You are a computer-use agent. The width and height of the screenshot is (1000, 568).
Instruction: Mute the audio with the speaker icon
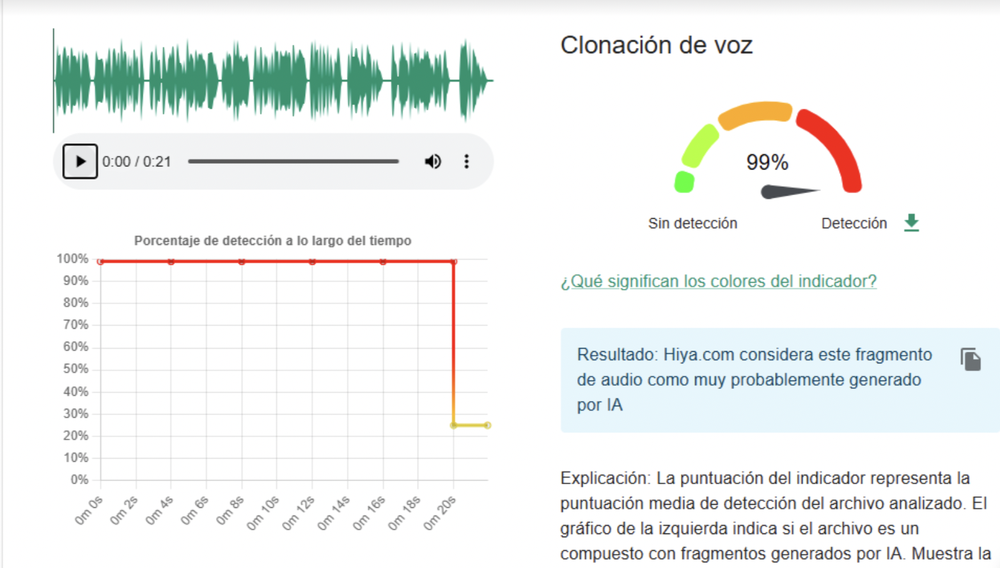433,161
